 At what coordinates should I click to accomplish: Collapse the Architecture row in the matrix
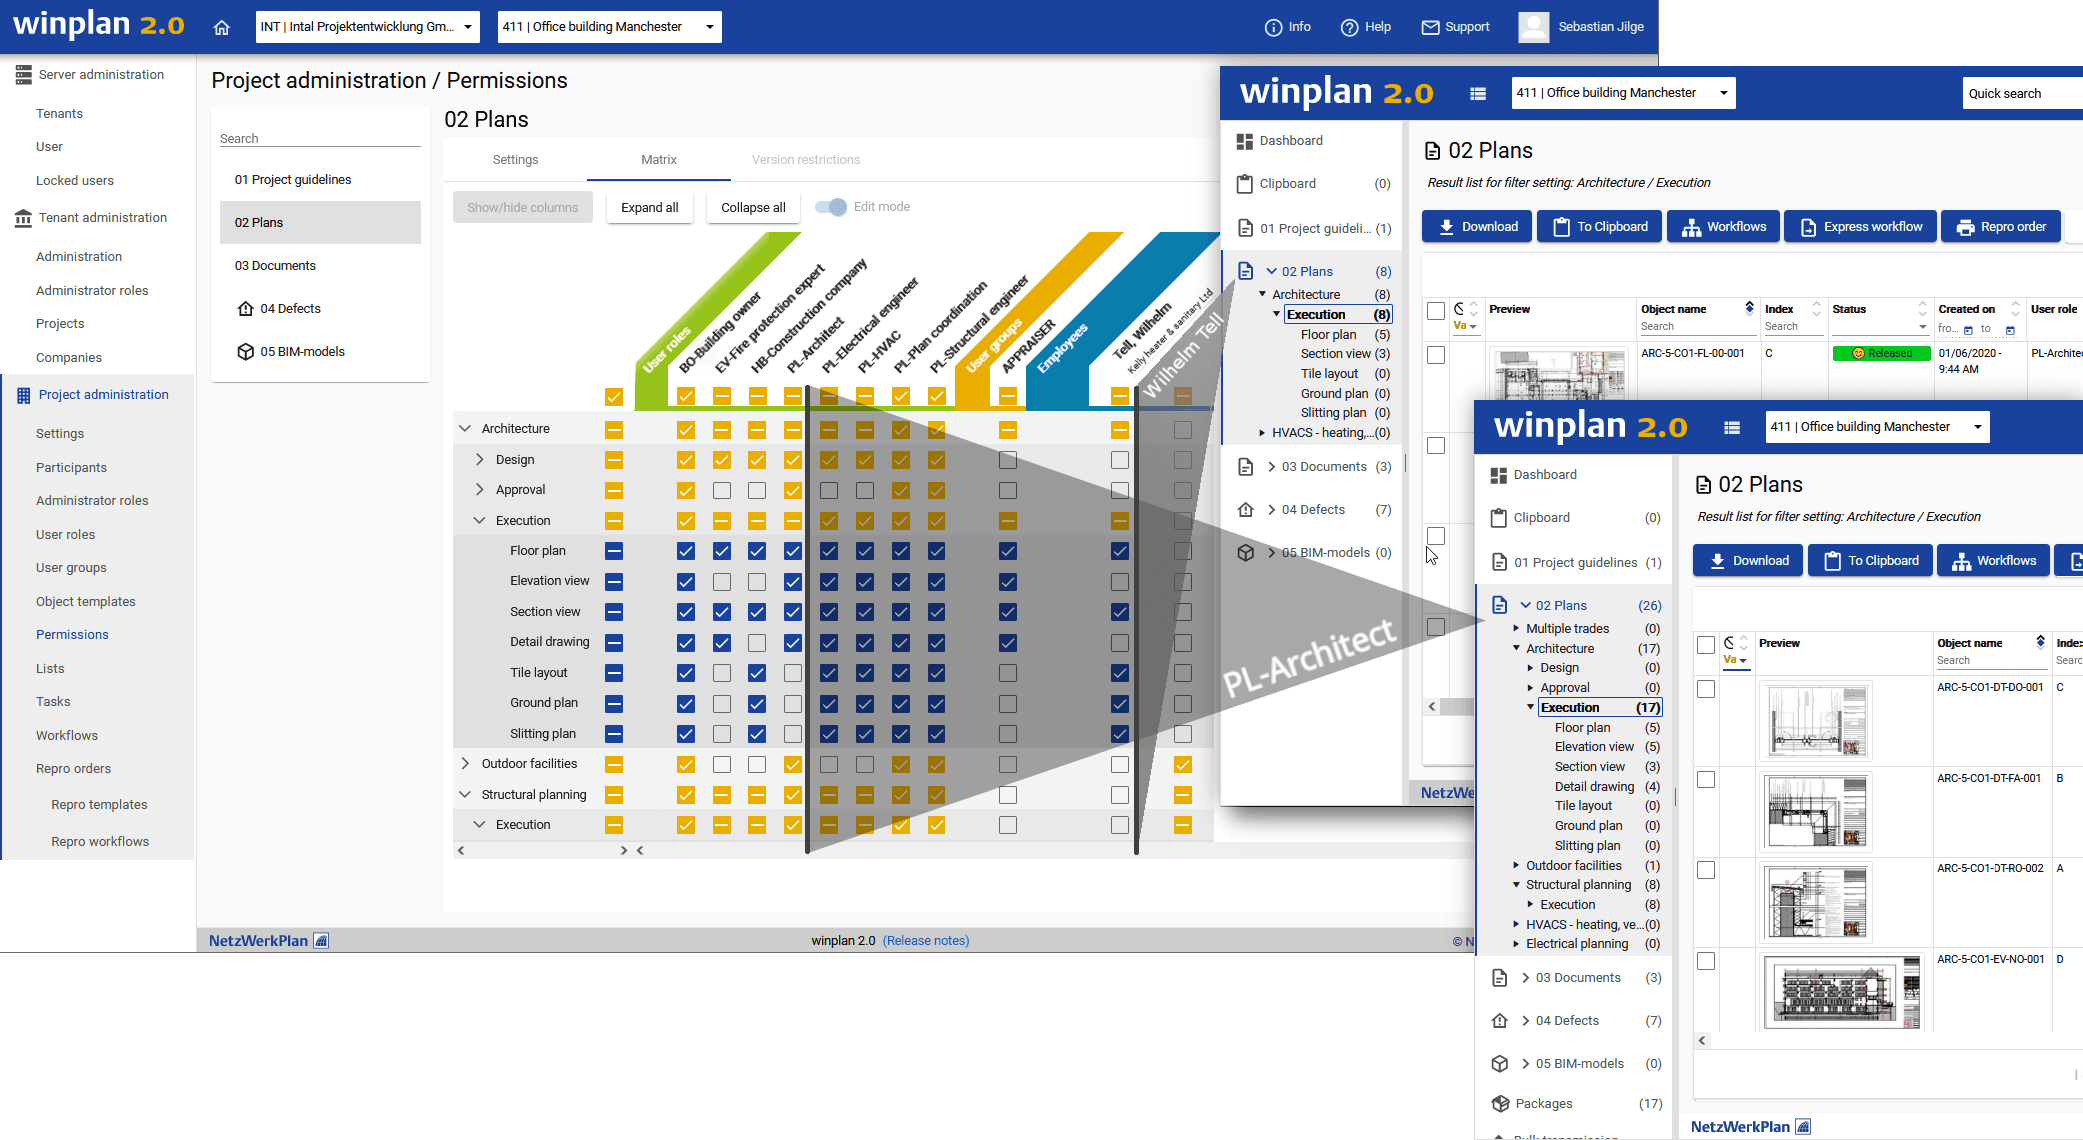pyautogui.click(x=465, y=429)
